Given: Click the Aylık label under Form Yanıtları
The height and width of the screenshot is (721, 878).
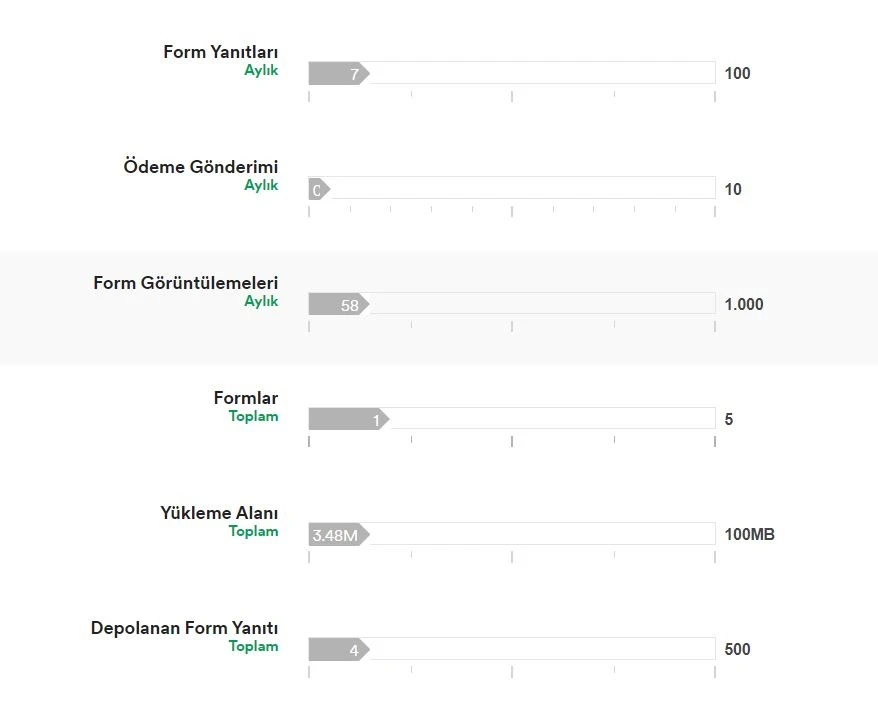Looking at the screenshot, I should pyautogui.click(x=262, y=70).
